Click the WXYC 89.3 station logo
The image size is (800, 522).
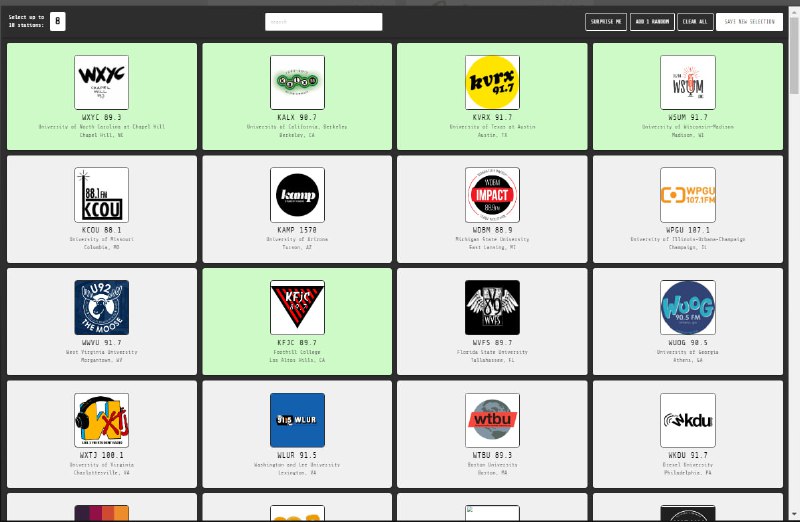(x=101, y=82)
